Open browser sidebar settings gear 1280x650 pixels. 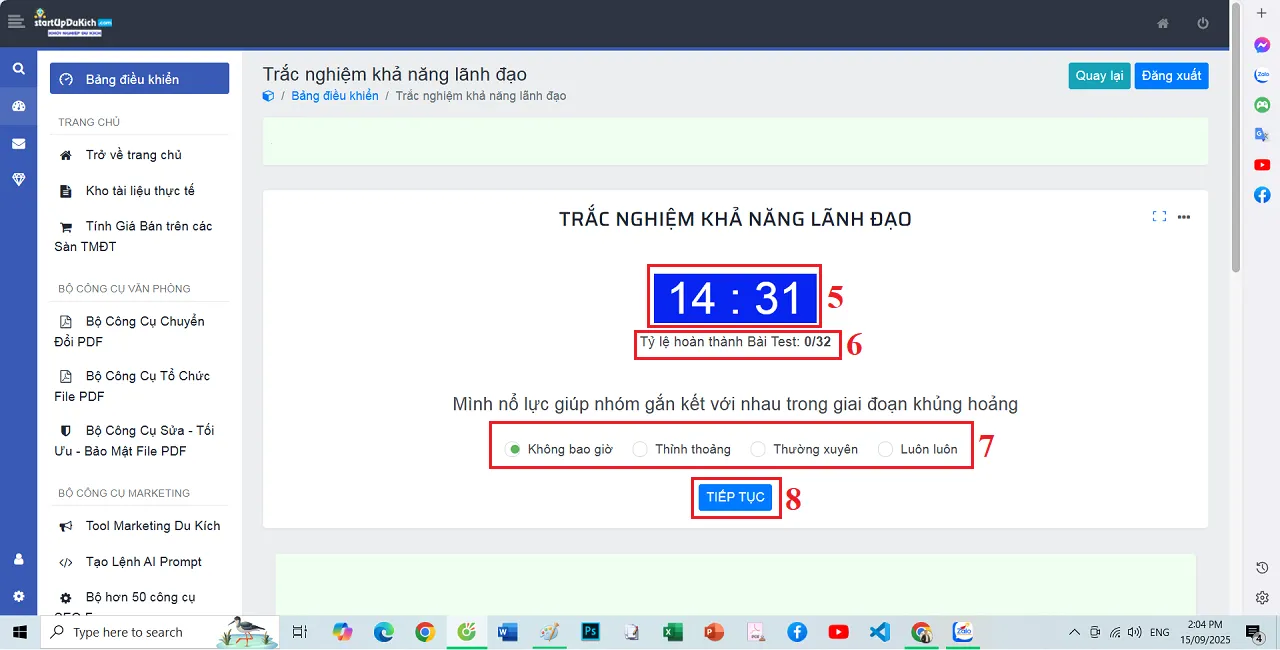pos(1262,598)
